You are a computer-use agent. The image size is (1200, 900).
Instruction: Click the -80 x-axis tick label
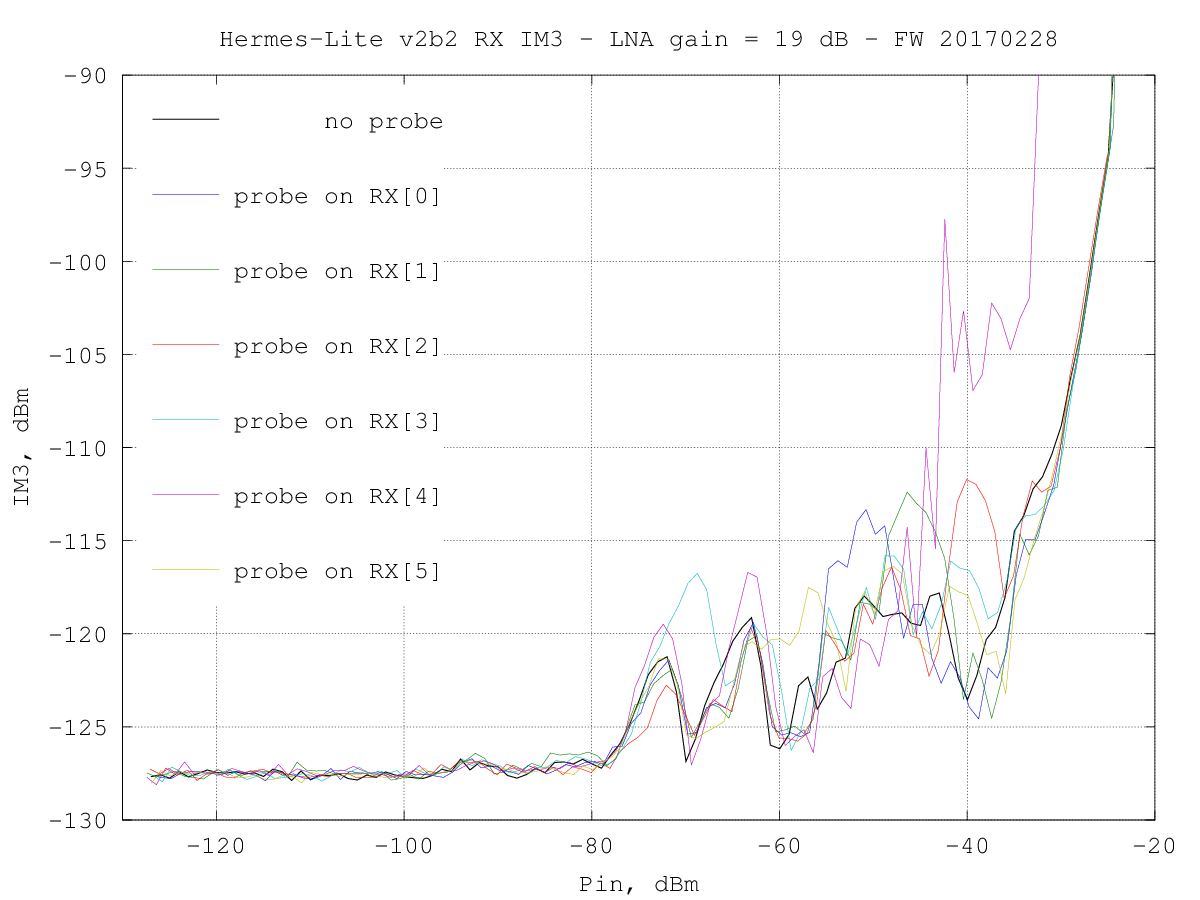(x=591, y=845)
